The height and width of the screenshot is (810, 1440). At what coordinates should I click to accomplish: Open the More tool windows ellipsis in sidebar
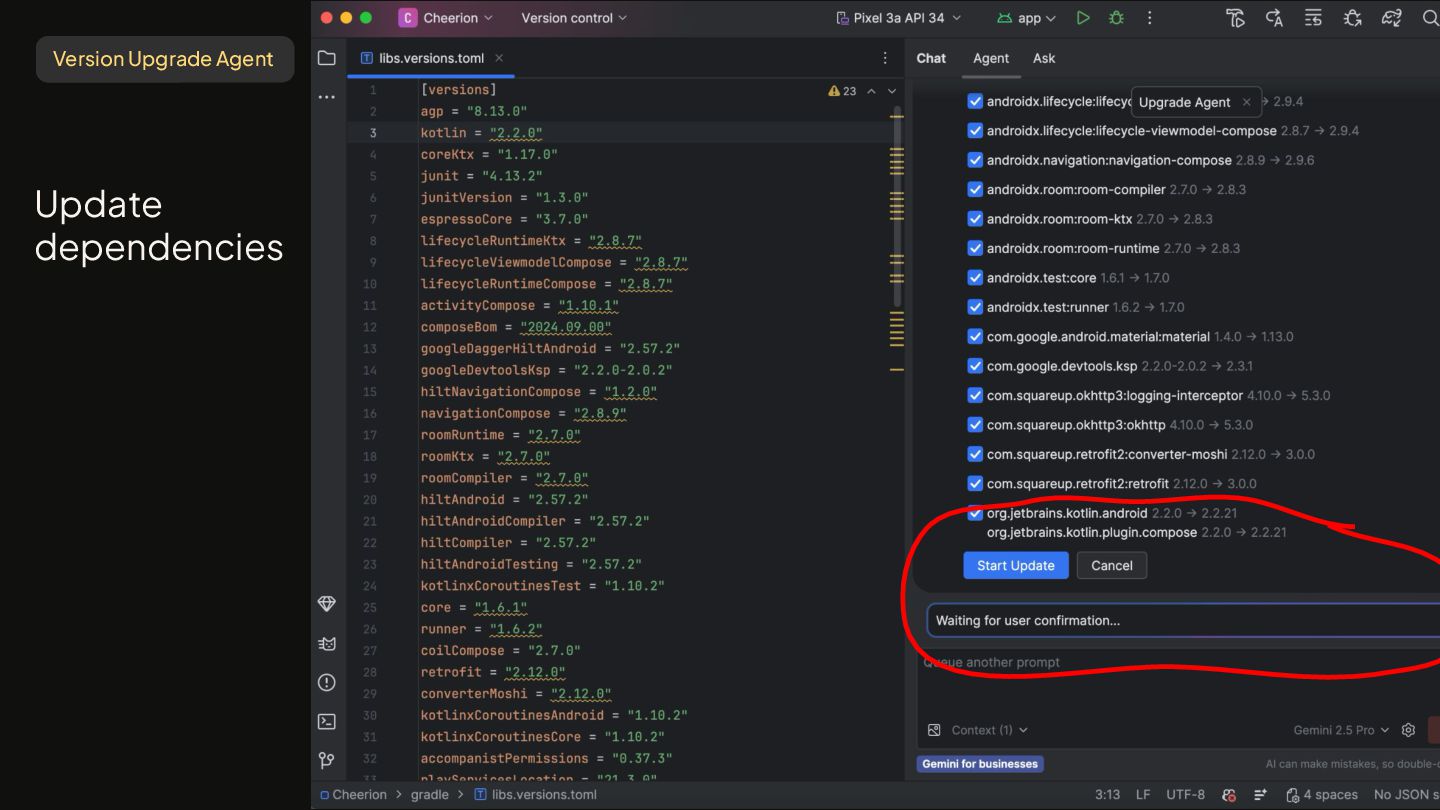tap(326, 97)
